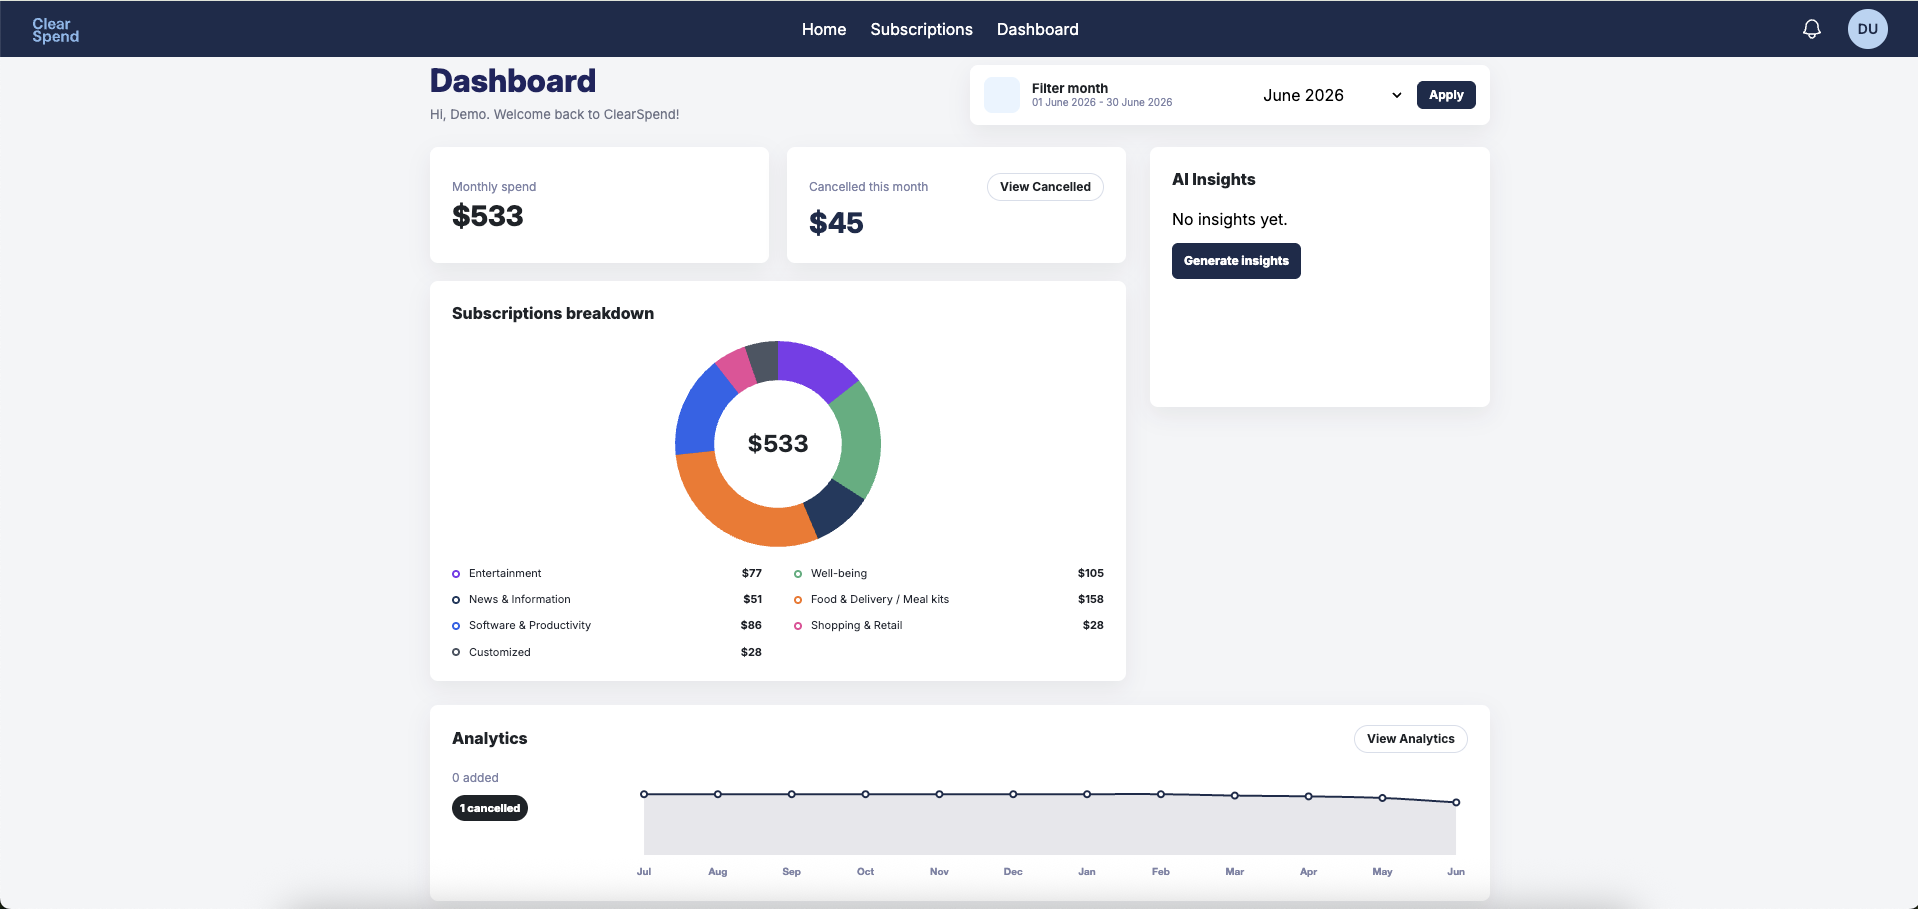Click the Well-being legend label
The image size is (1918, 909).
click(839, 573)
